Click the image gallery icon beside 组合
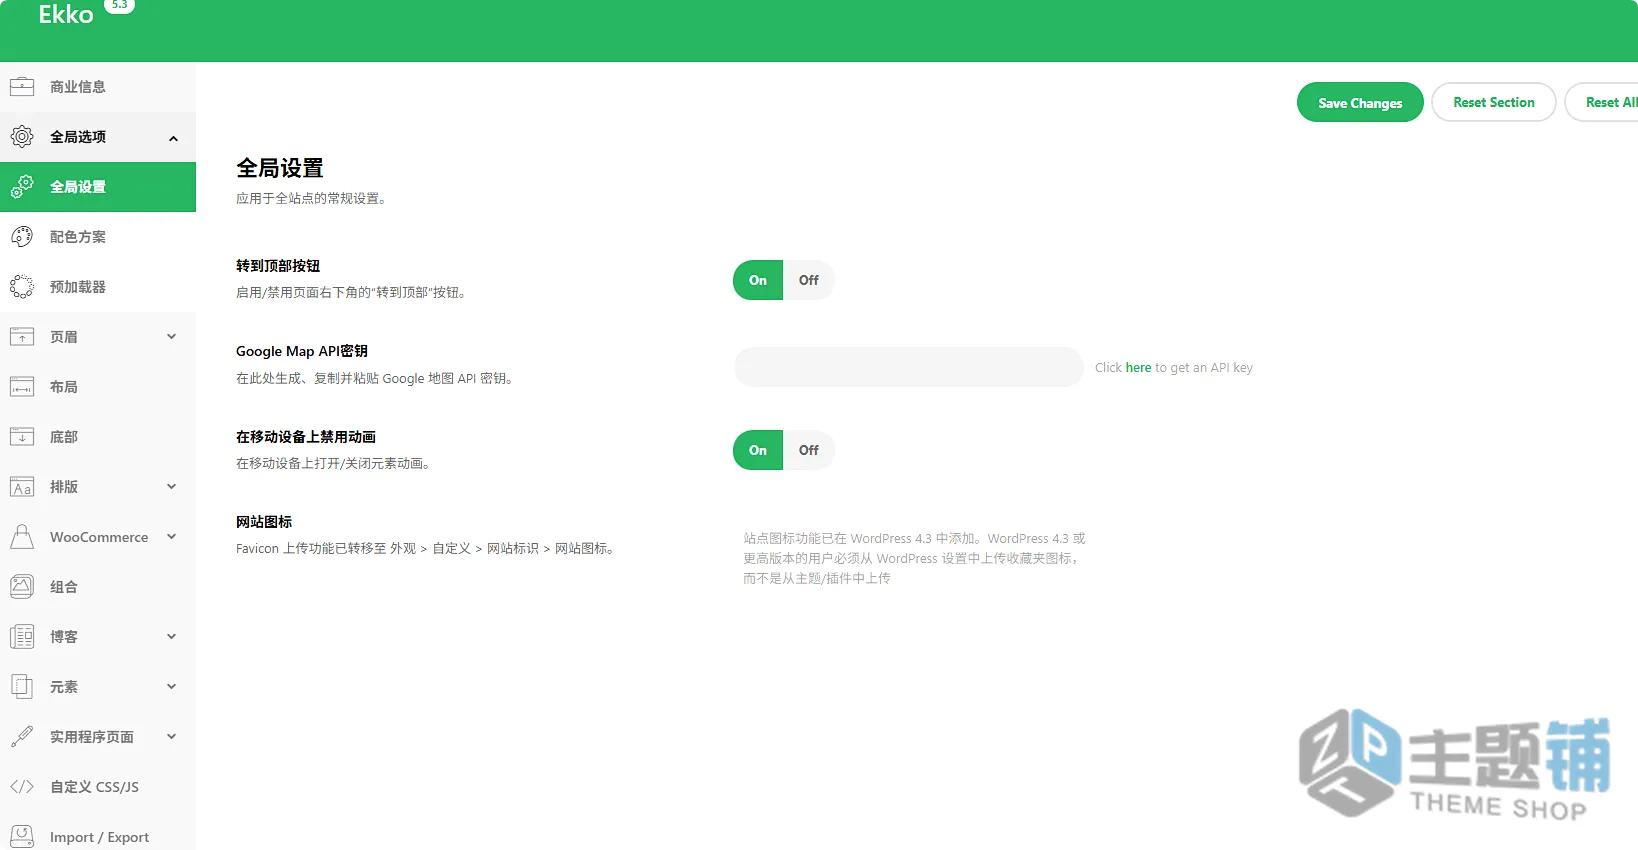This screenshot has width=1638, height=850. click(22, 587)
